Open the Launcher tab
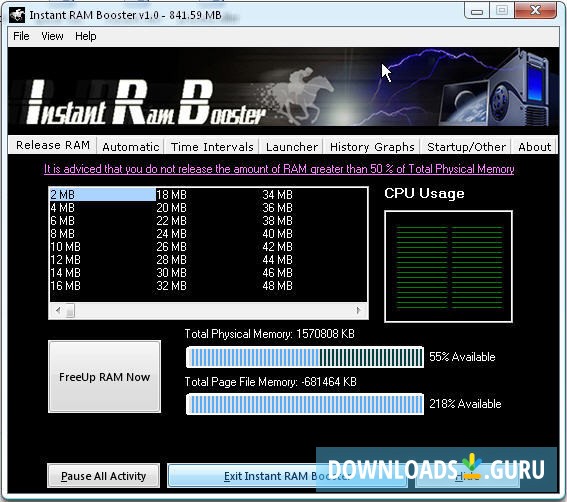This screenshot has width=567, height=502. tap(291, 147)
